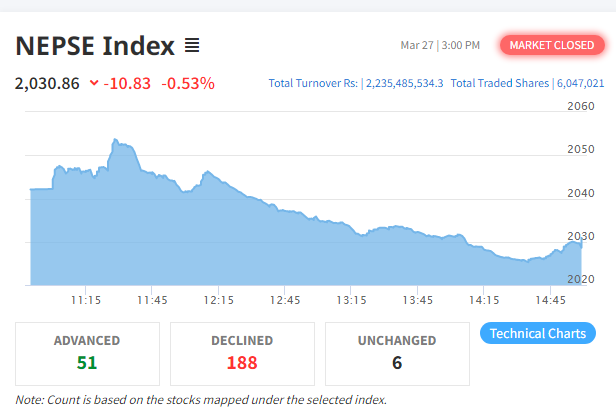Viewport: 616px width, 418px height.
Task: Click the 14:45 time axis label
Action: click(550, 300)
